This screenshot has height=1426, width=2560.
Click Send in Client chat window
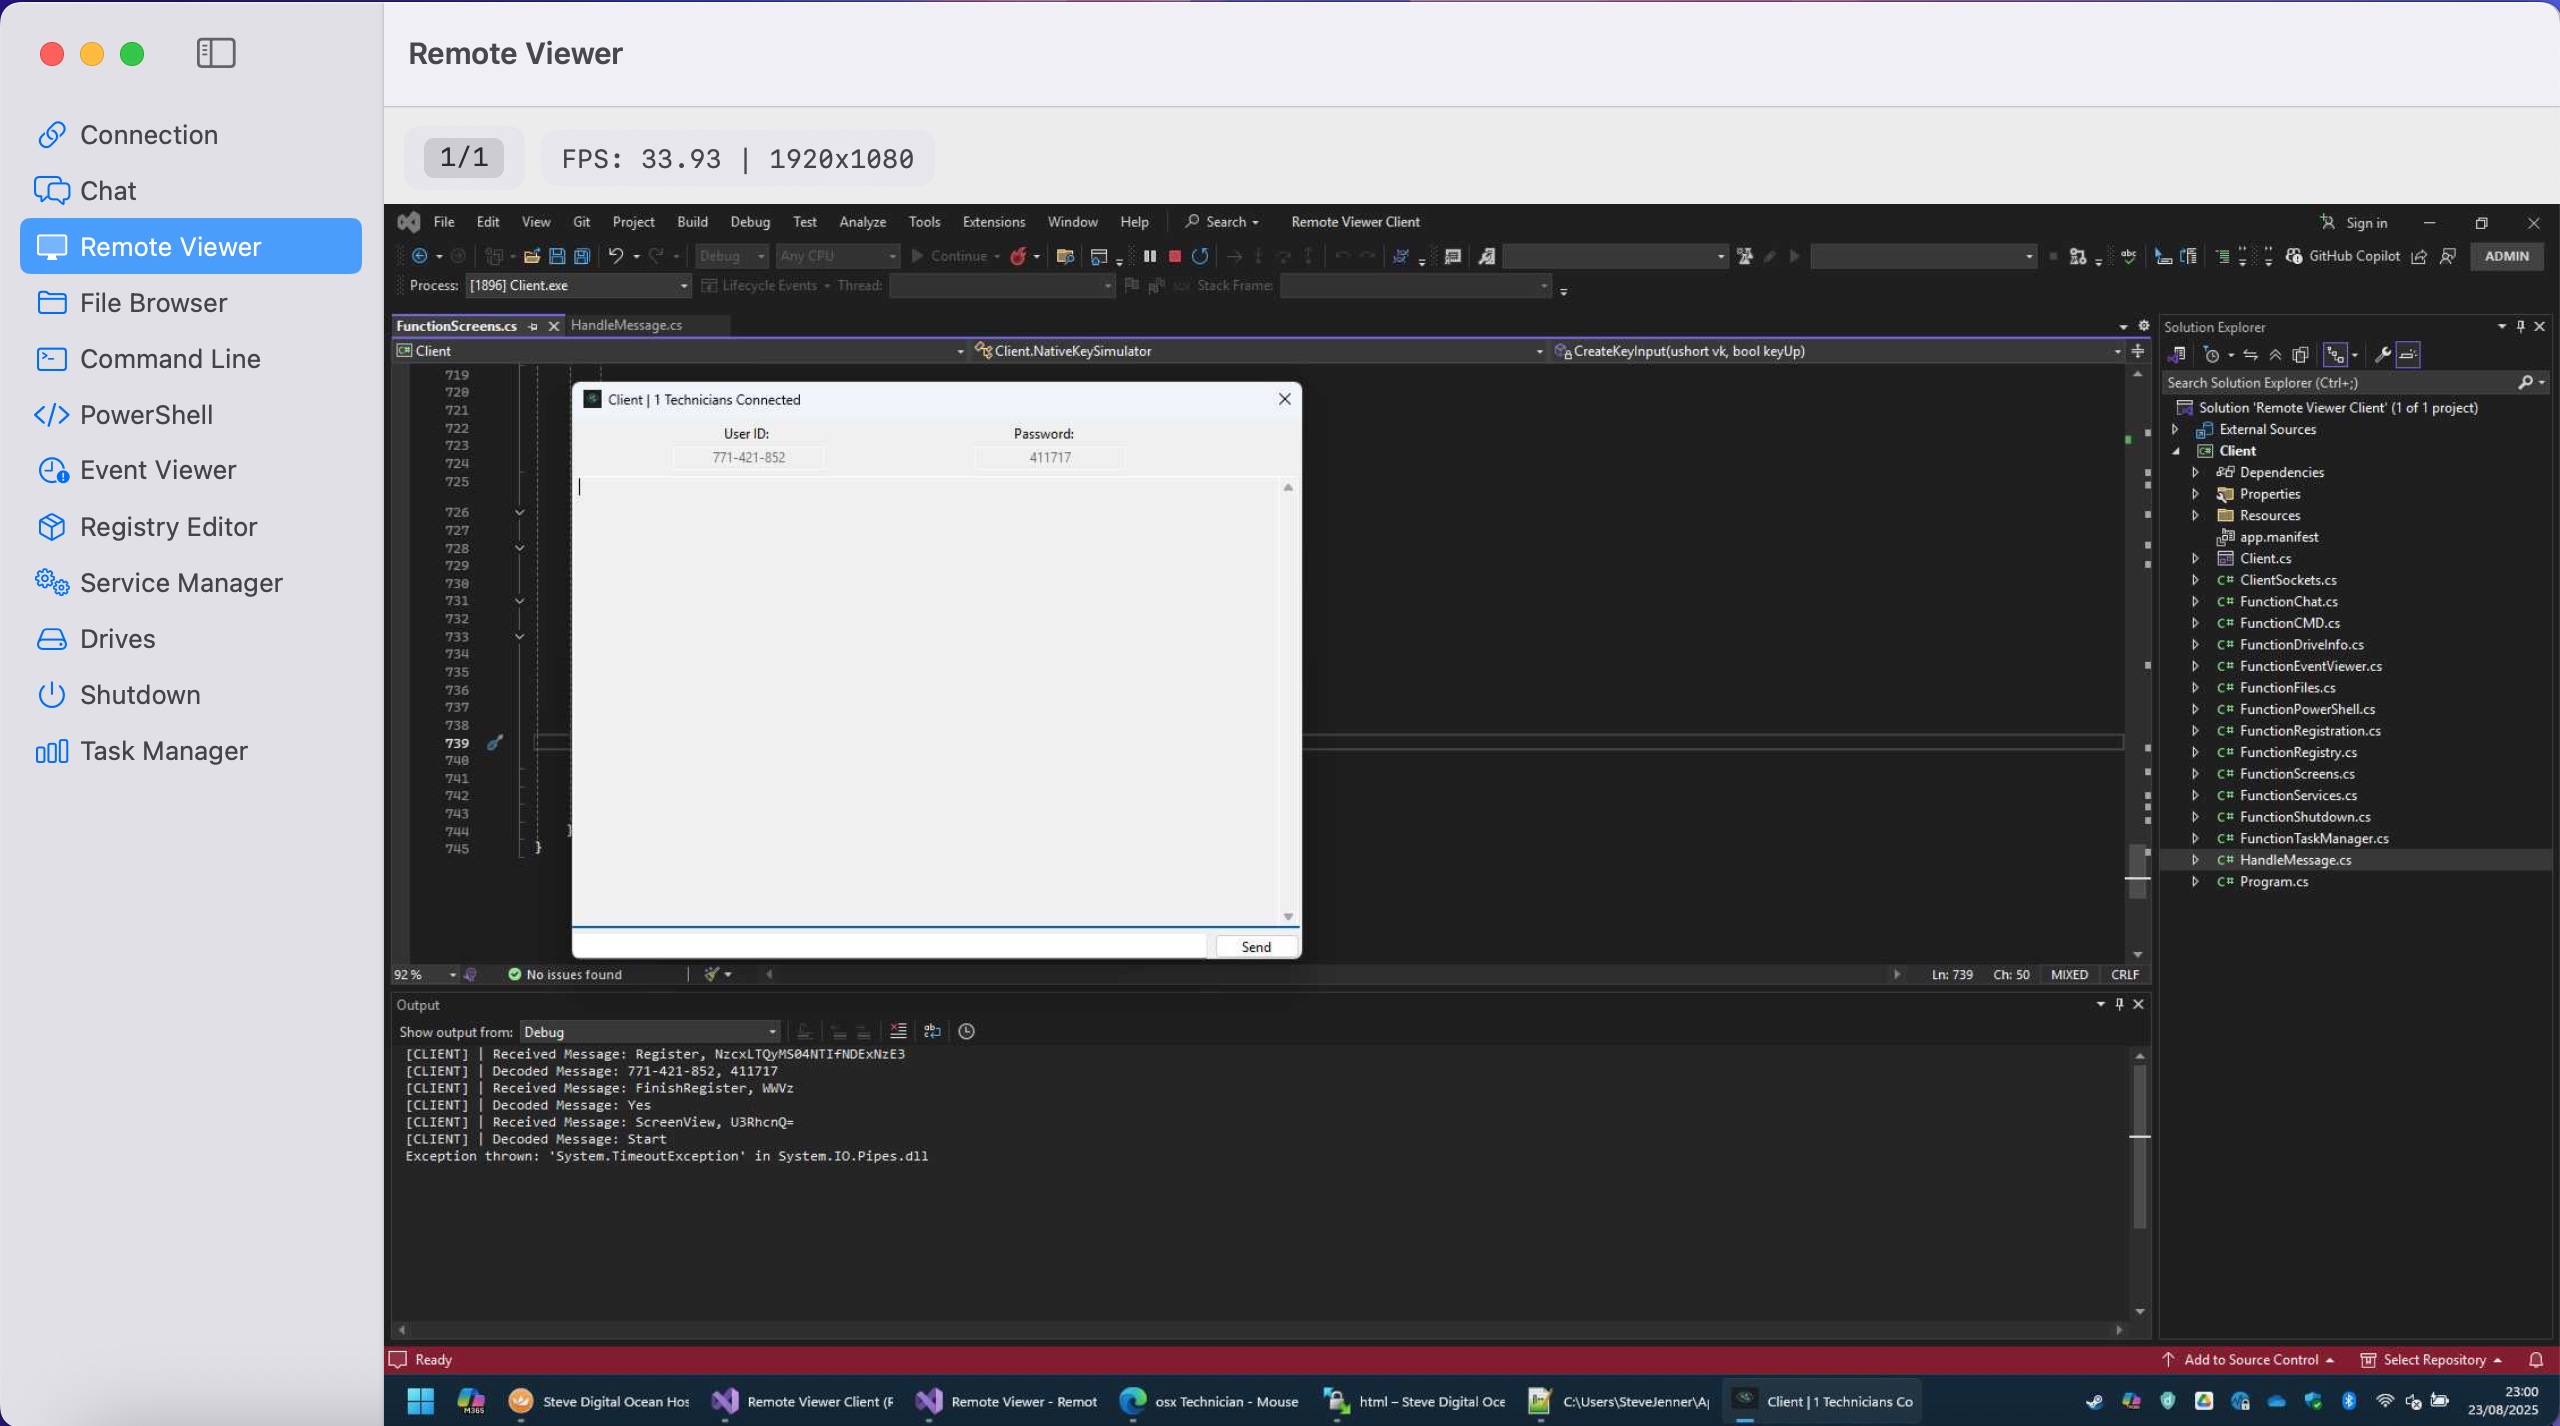point(1256,947)
